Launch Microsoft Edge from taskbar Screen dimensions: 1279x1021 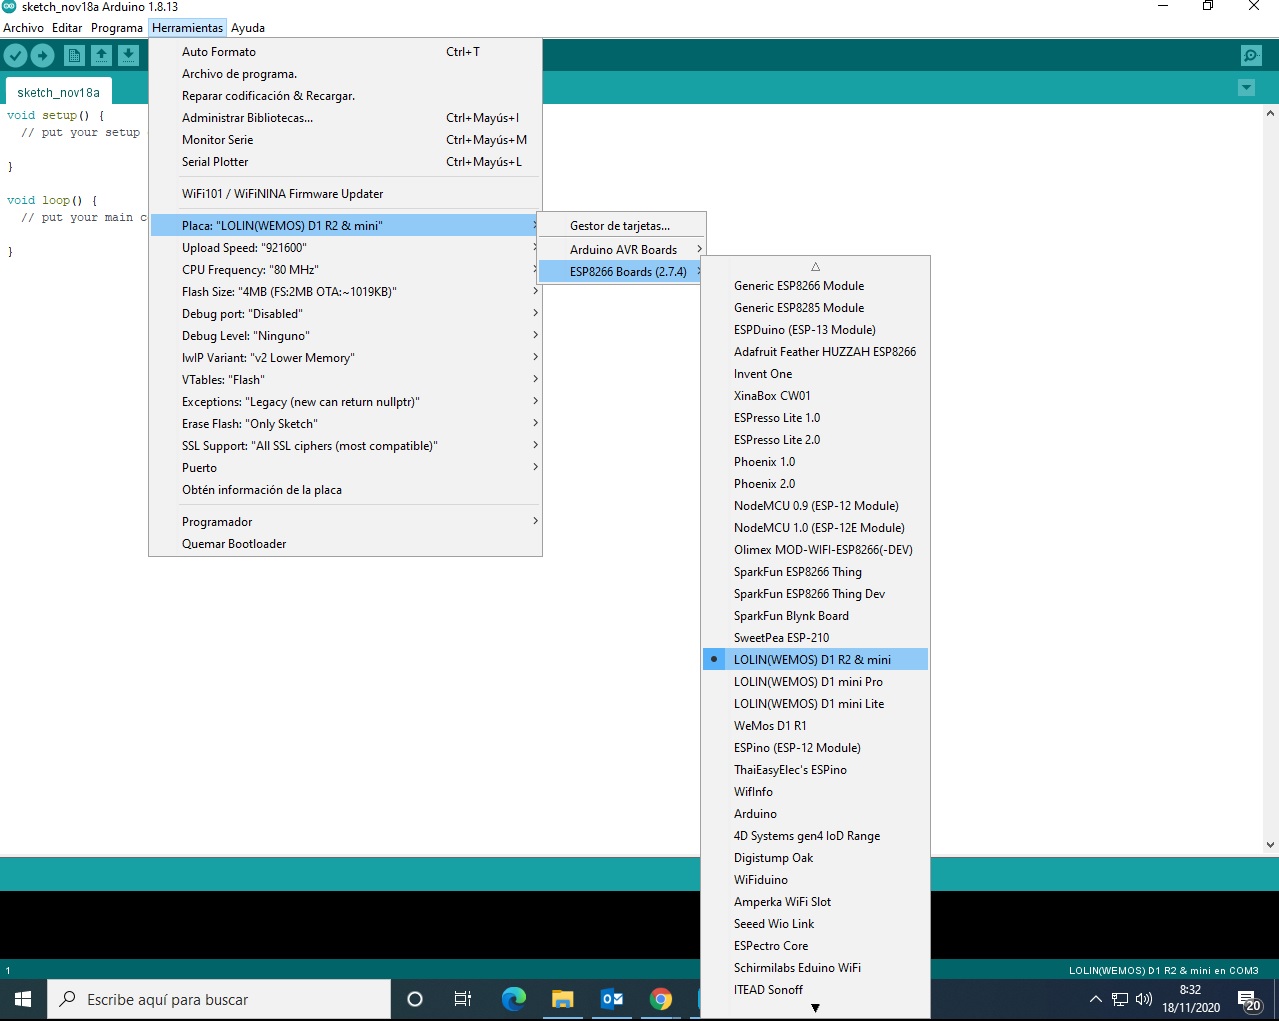(514, 999)
